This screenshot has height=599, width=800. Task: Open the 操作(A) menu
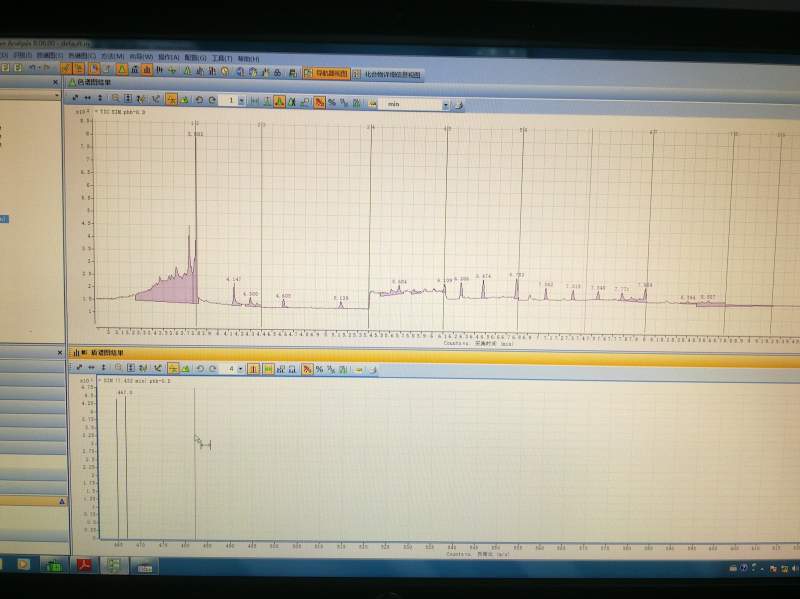point(168,57)
